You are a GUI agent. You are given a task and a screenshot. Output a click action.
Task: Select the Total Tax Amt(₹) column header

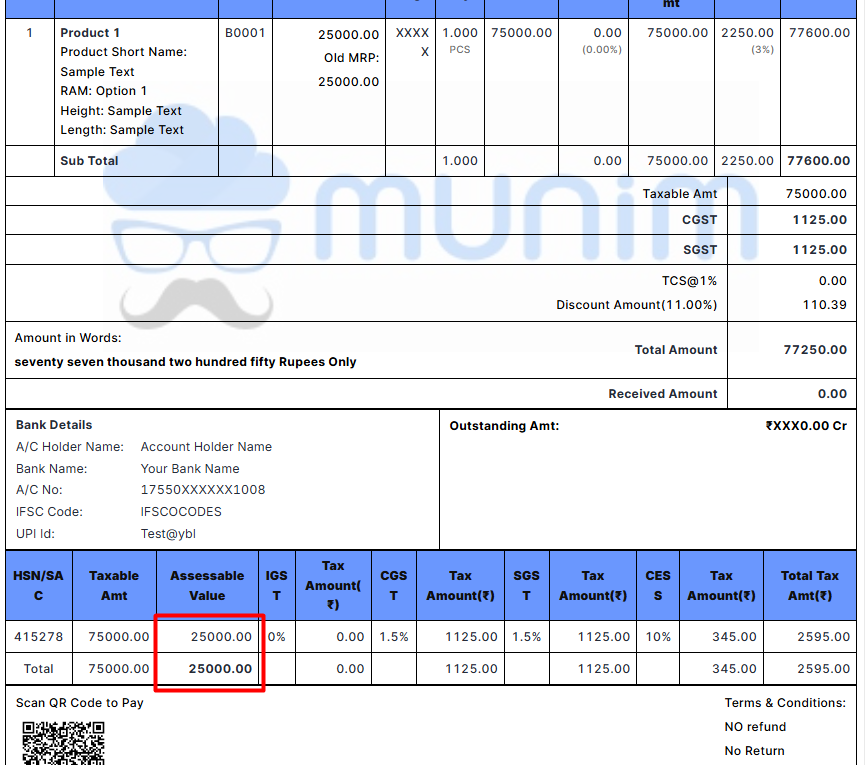tap(810, 585)
